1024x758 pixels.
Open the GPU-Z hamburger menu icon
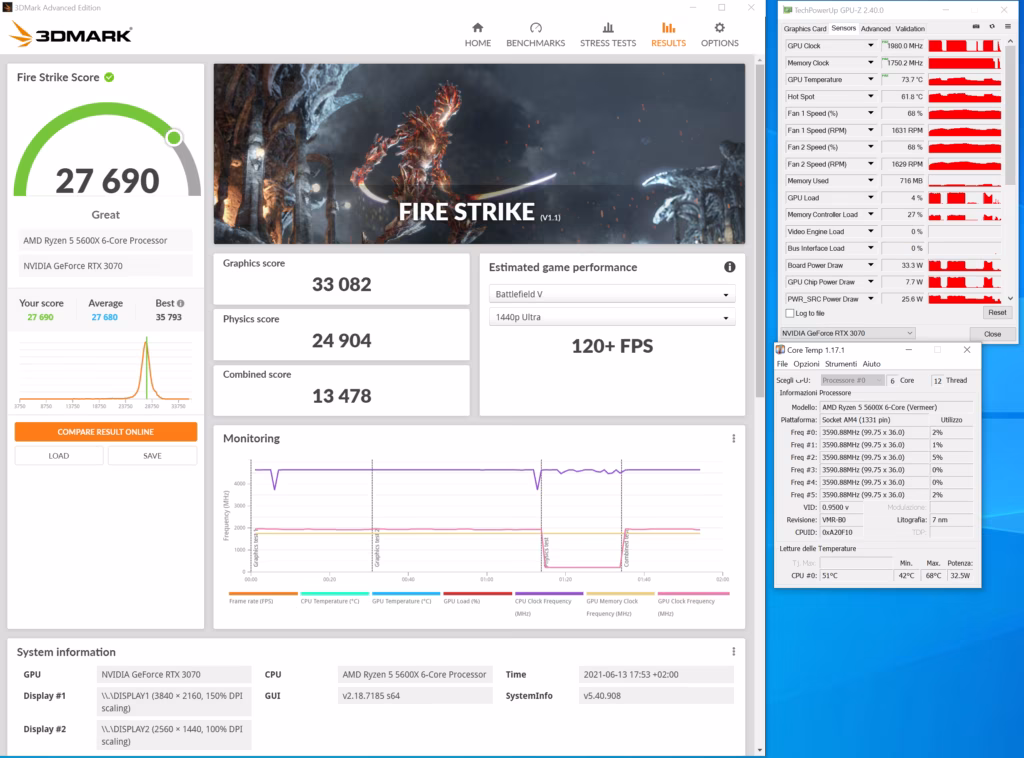tap(1008, 27)
